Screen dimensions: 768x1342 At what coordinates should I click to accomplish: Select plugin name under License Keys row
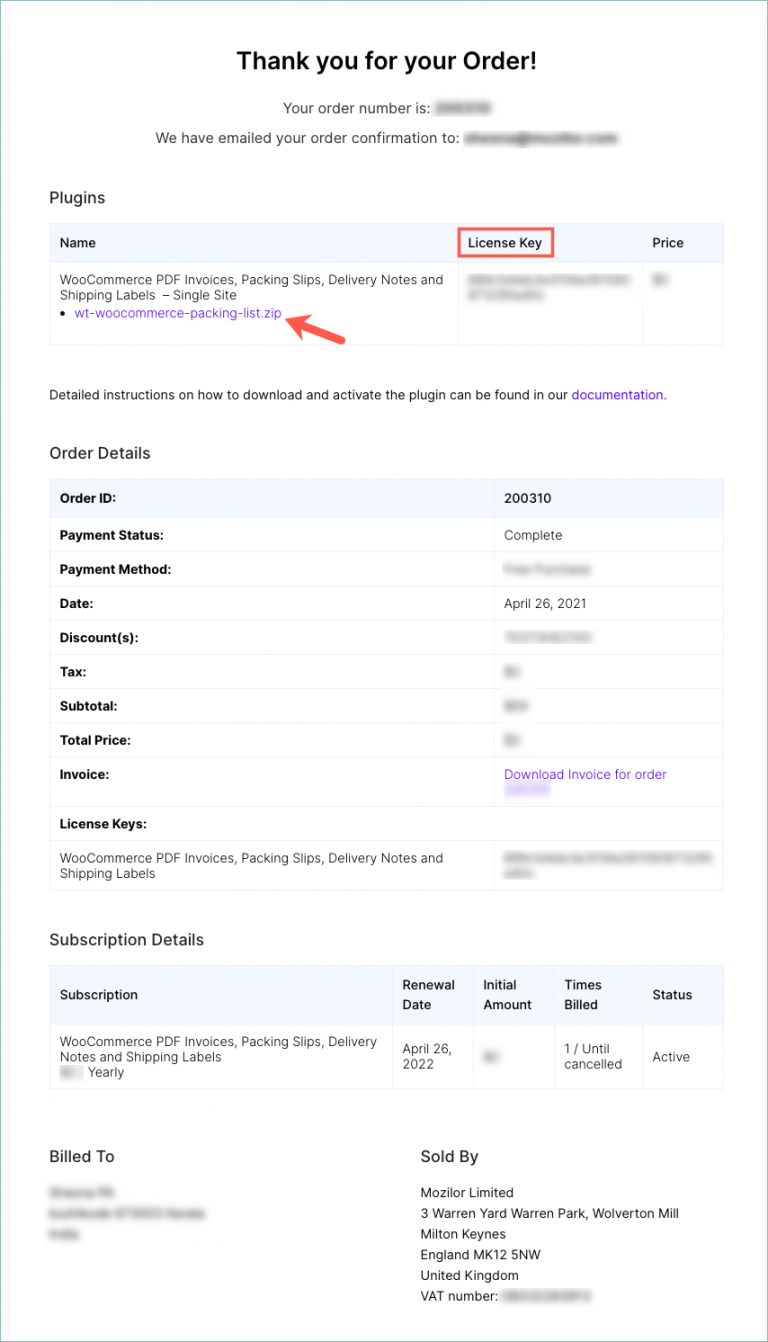click(x=251, y=866)
